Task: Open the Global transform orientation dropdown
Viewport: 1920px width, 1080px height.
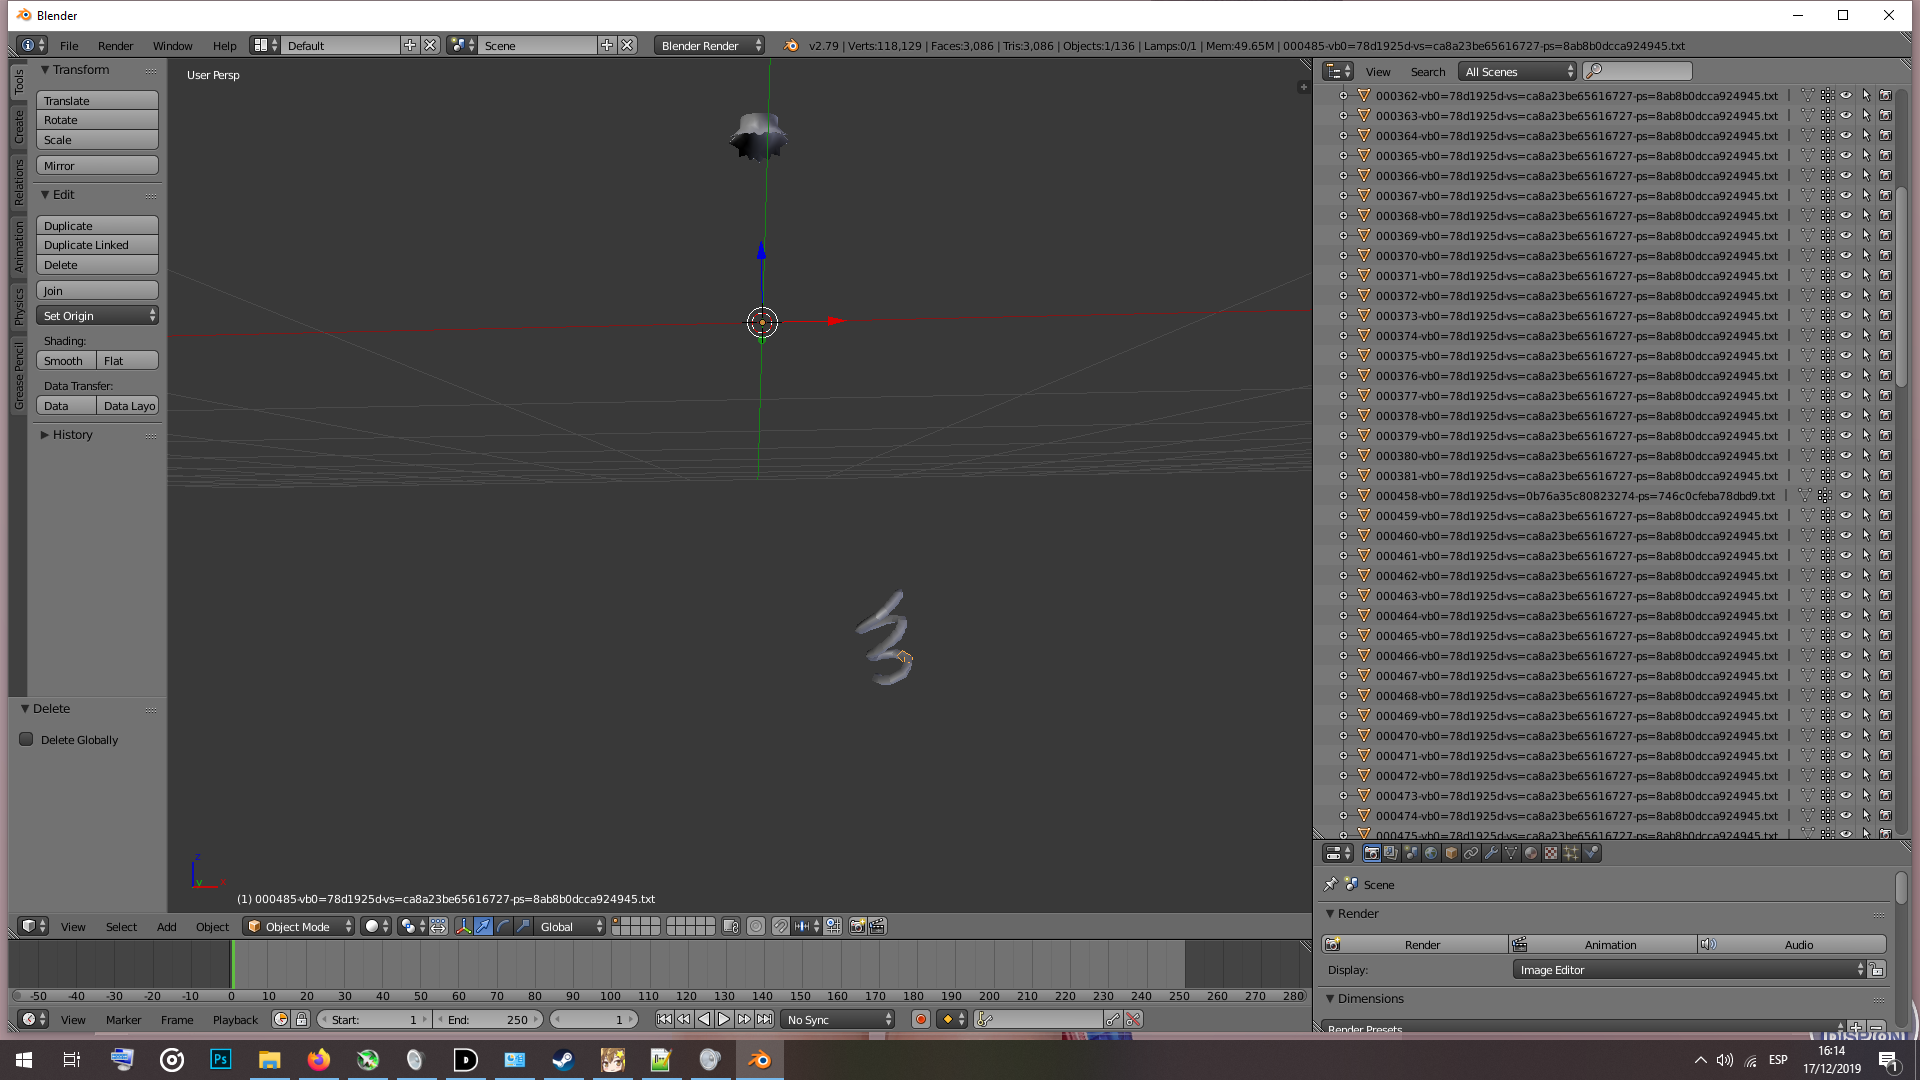Action: pyautogui.click(x=571, y=926)
